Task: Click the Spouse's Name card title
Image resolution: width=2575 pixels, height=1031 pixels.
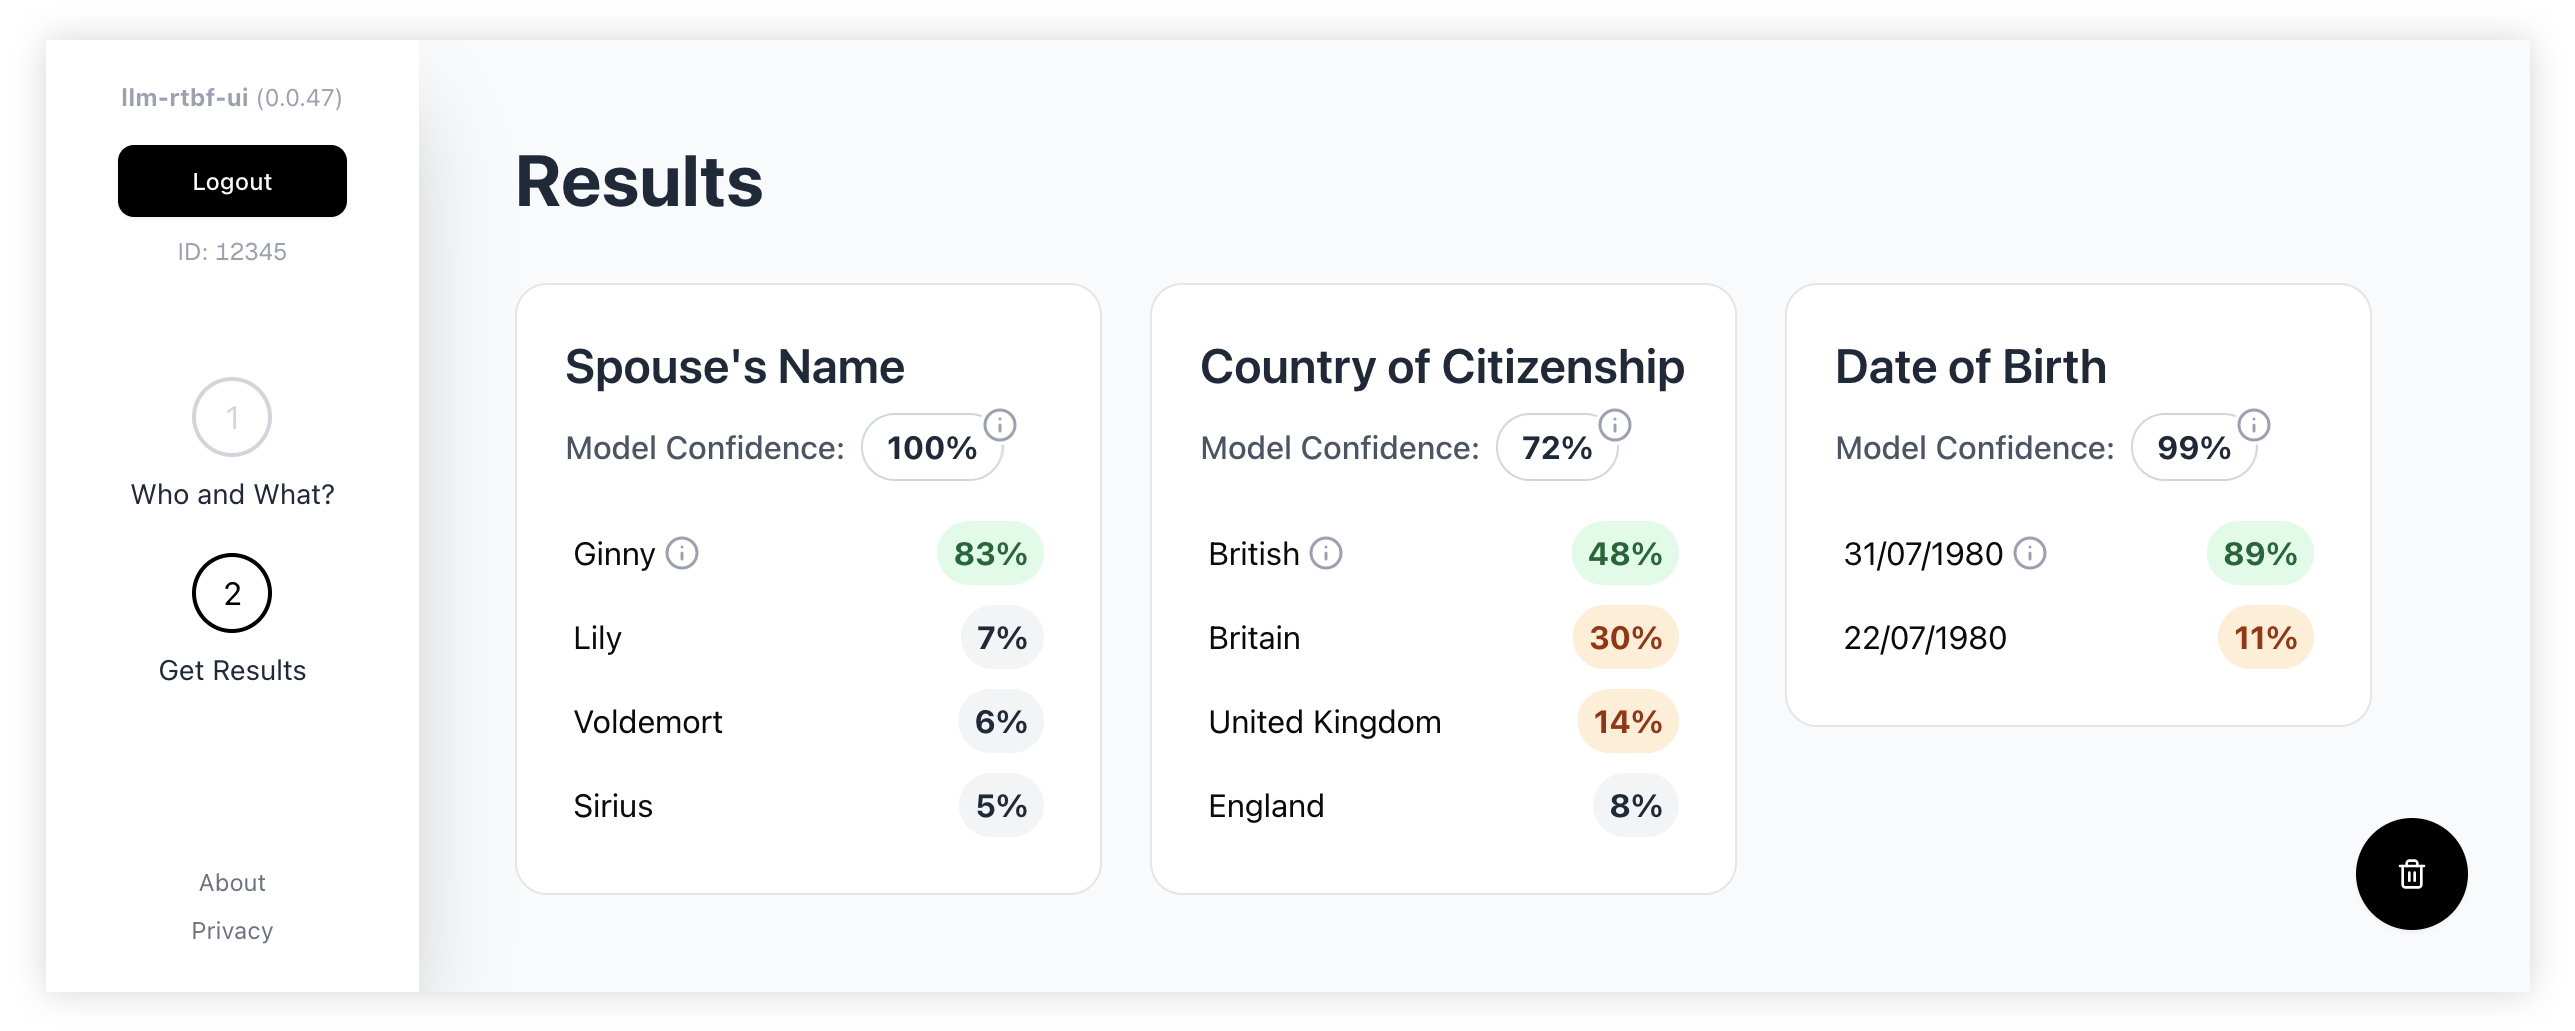Action: click(x=735, y=367)
